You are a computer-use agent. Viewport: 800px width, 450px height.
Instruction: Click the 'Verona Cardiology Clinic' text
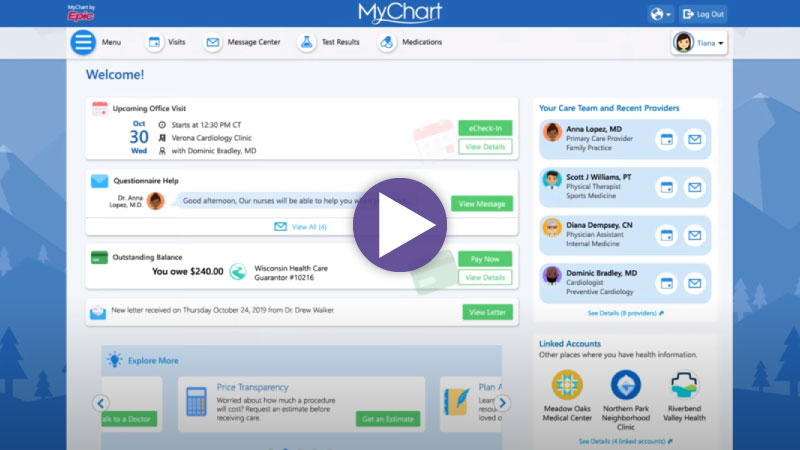coord(211,138)
